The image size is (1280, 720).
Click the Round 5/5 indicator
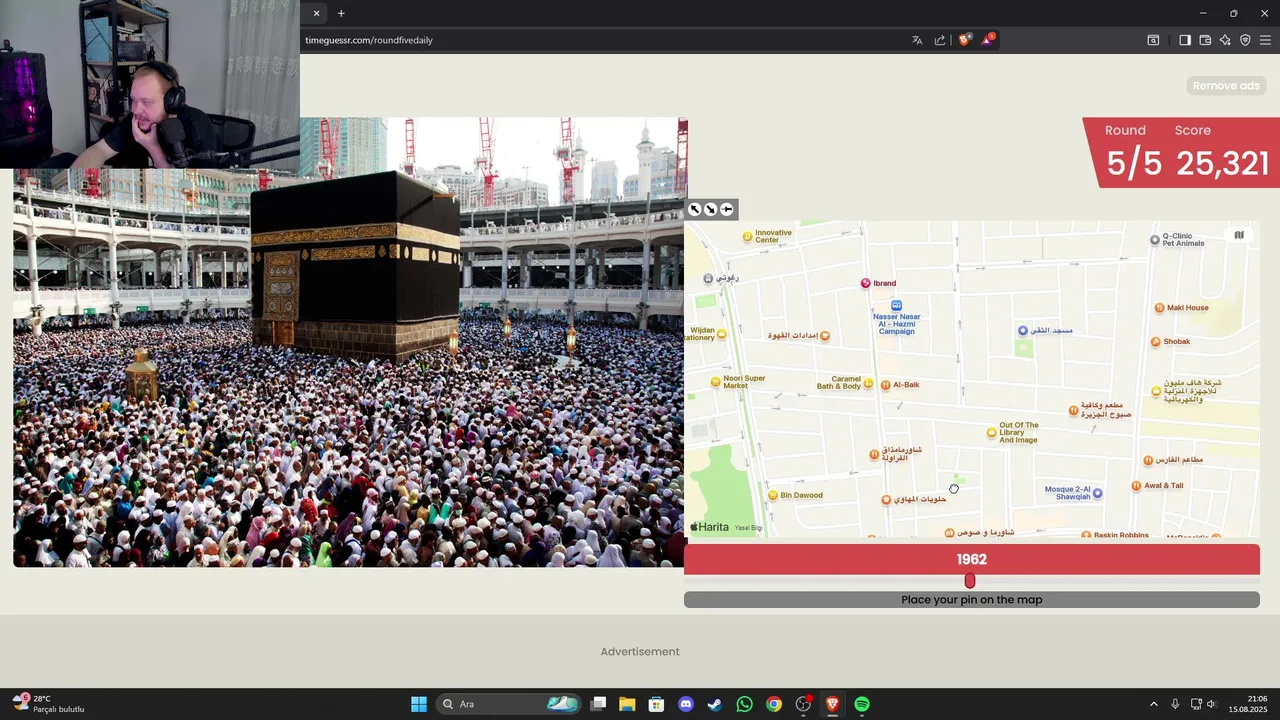point(1132,153)
